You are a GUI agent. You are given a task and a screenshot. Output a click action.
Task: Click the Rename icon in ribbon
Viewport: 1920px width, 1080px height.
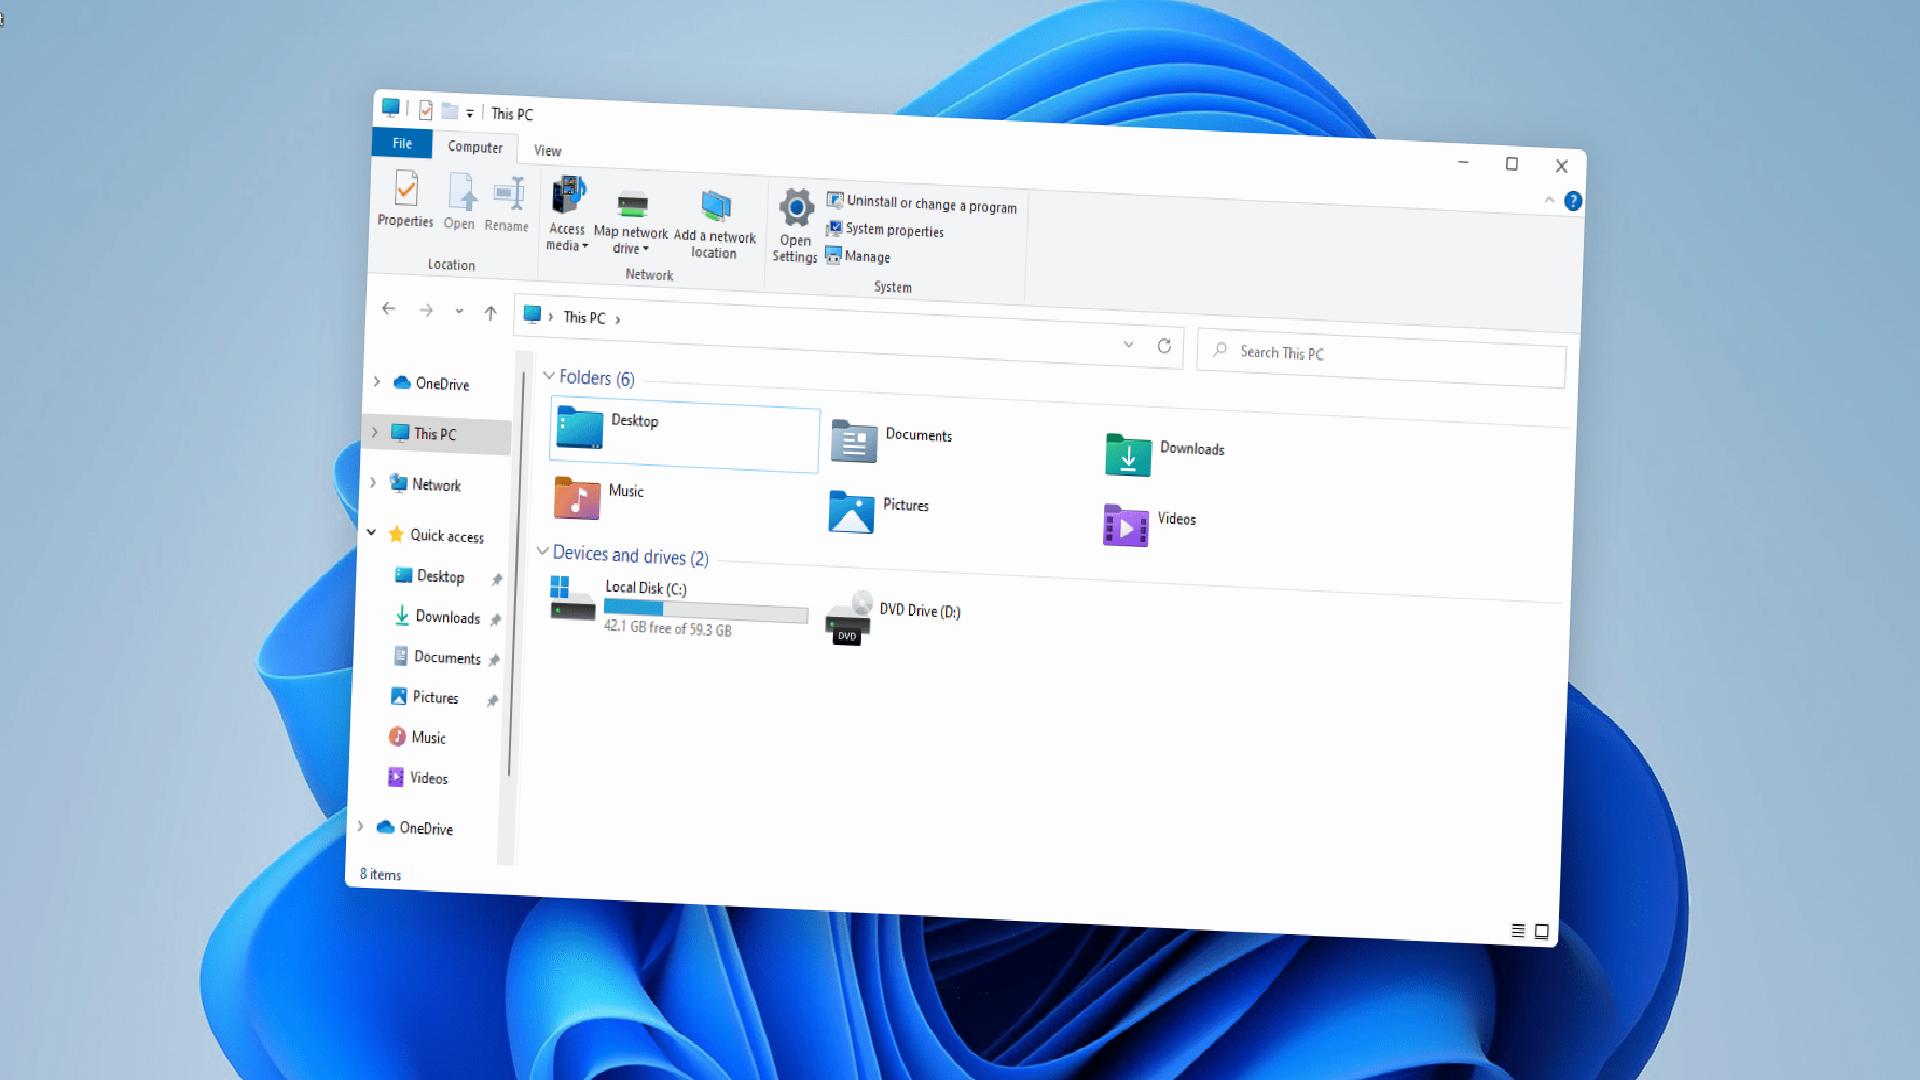pyautogui.click(x=508, y=194)
